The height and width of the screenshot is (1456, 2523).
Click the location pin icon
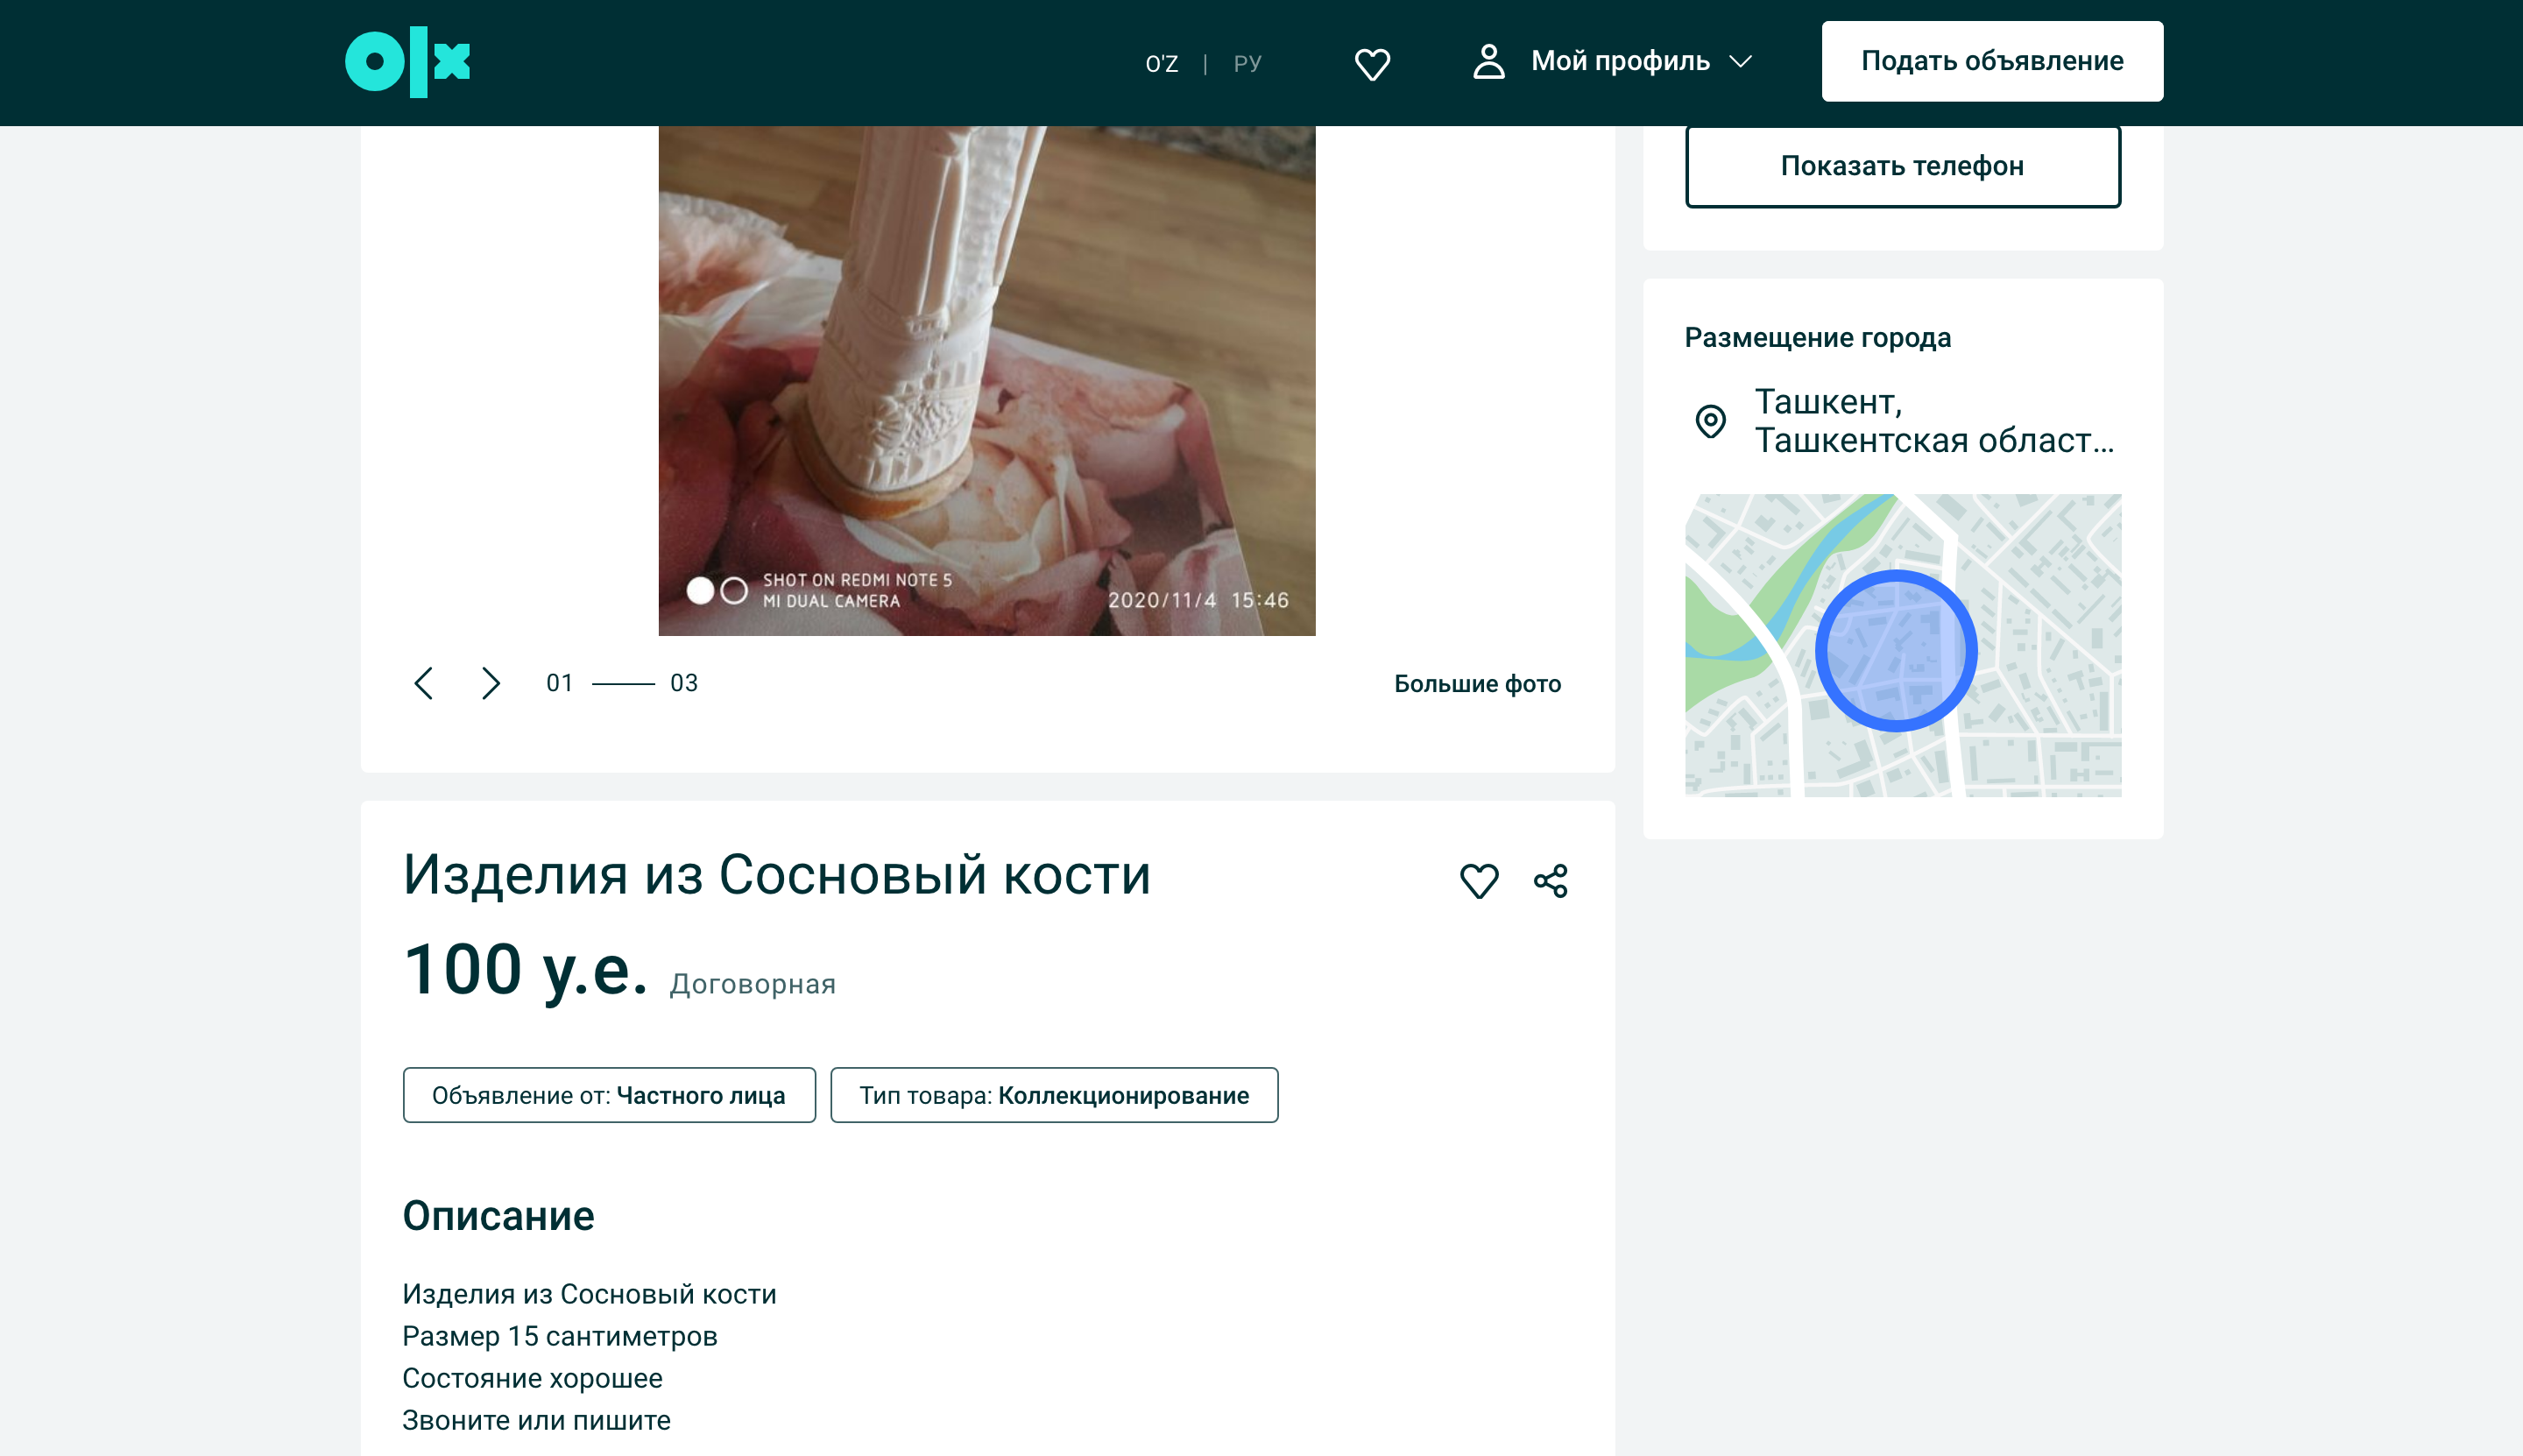click(1710, 421)
